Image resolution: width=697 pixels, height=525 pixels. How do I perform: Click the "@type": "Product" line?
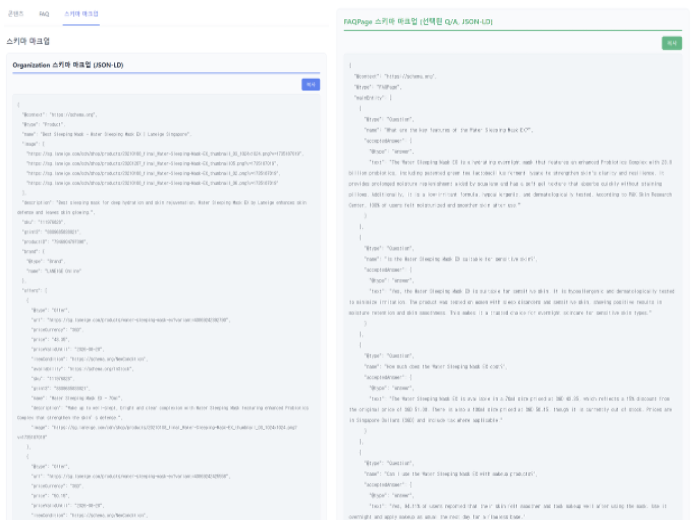[43, 123]
